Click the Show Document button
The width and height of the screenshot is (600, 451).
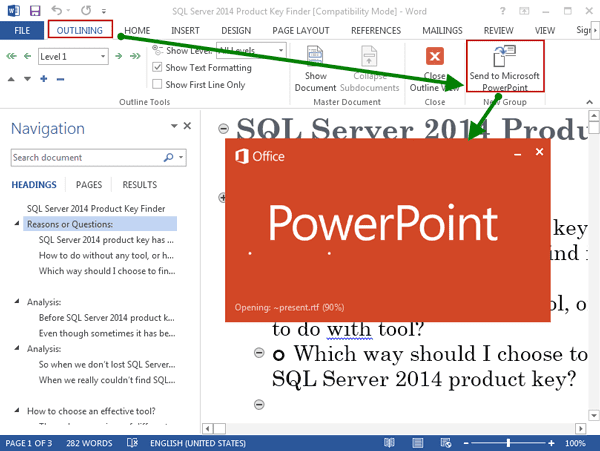click(x=315, y=68)
